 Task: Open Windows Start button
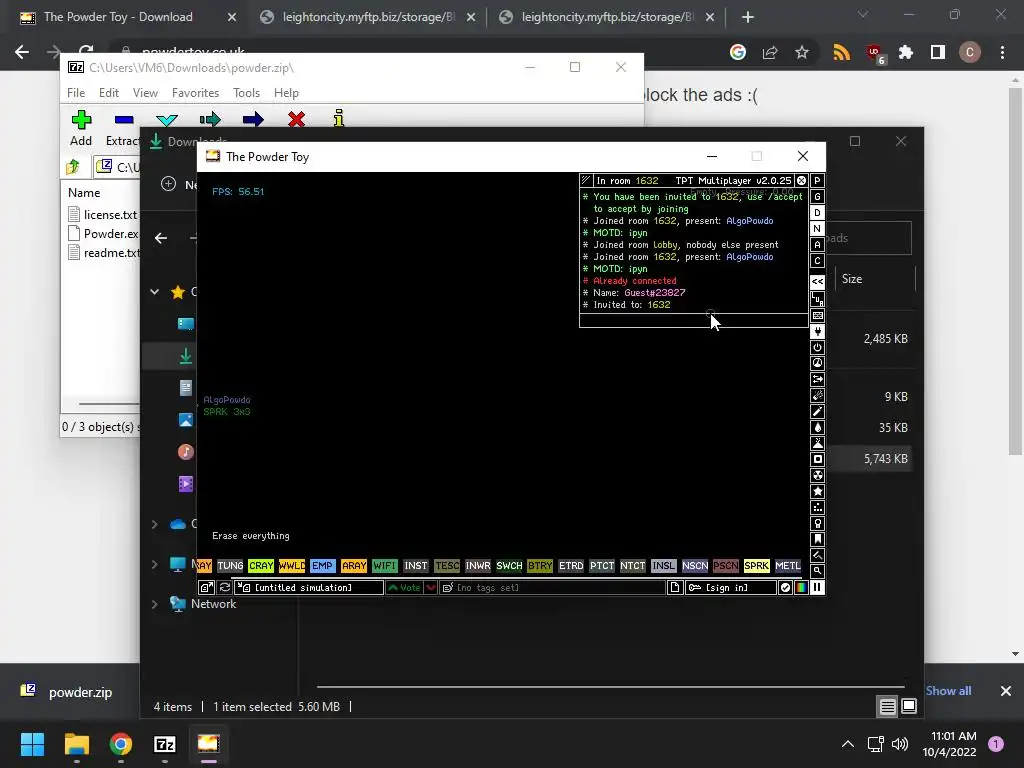click(x=32, y=744)
